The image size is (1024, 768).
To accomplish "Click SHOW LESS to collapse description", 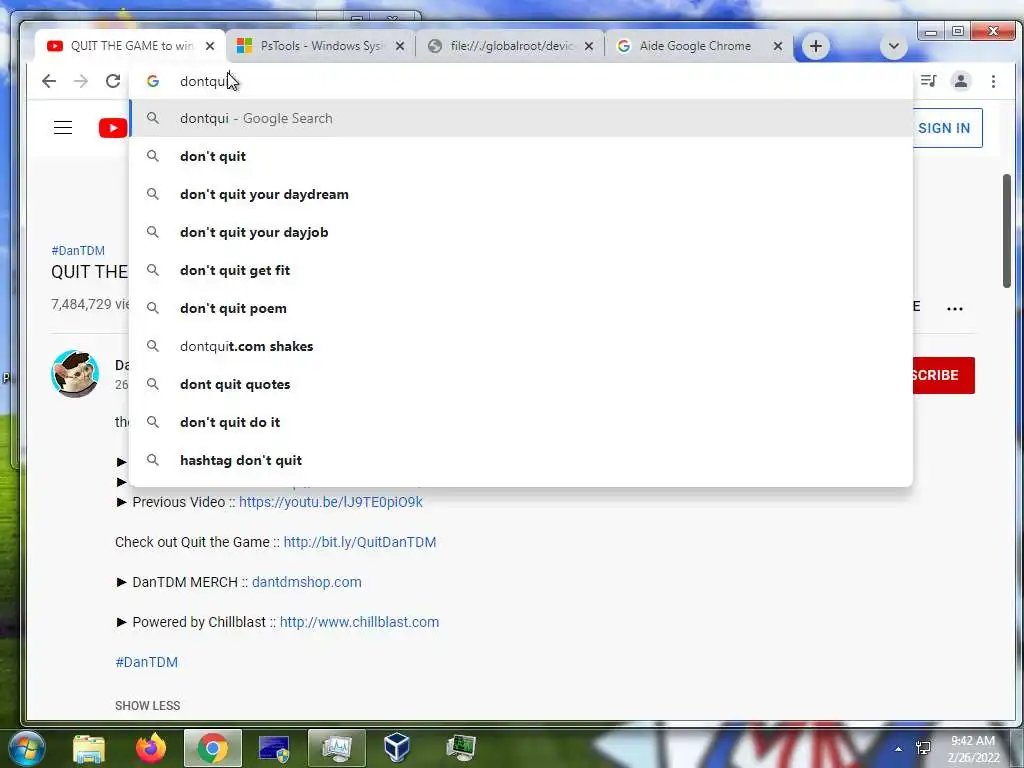I will pos(148,706).
